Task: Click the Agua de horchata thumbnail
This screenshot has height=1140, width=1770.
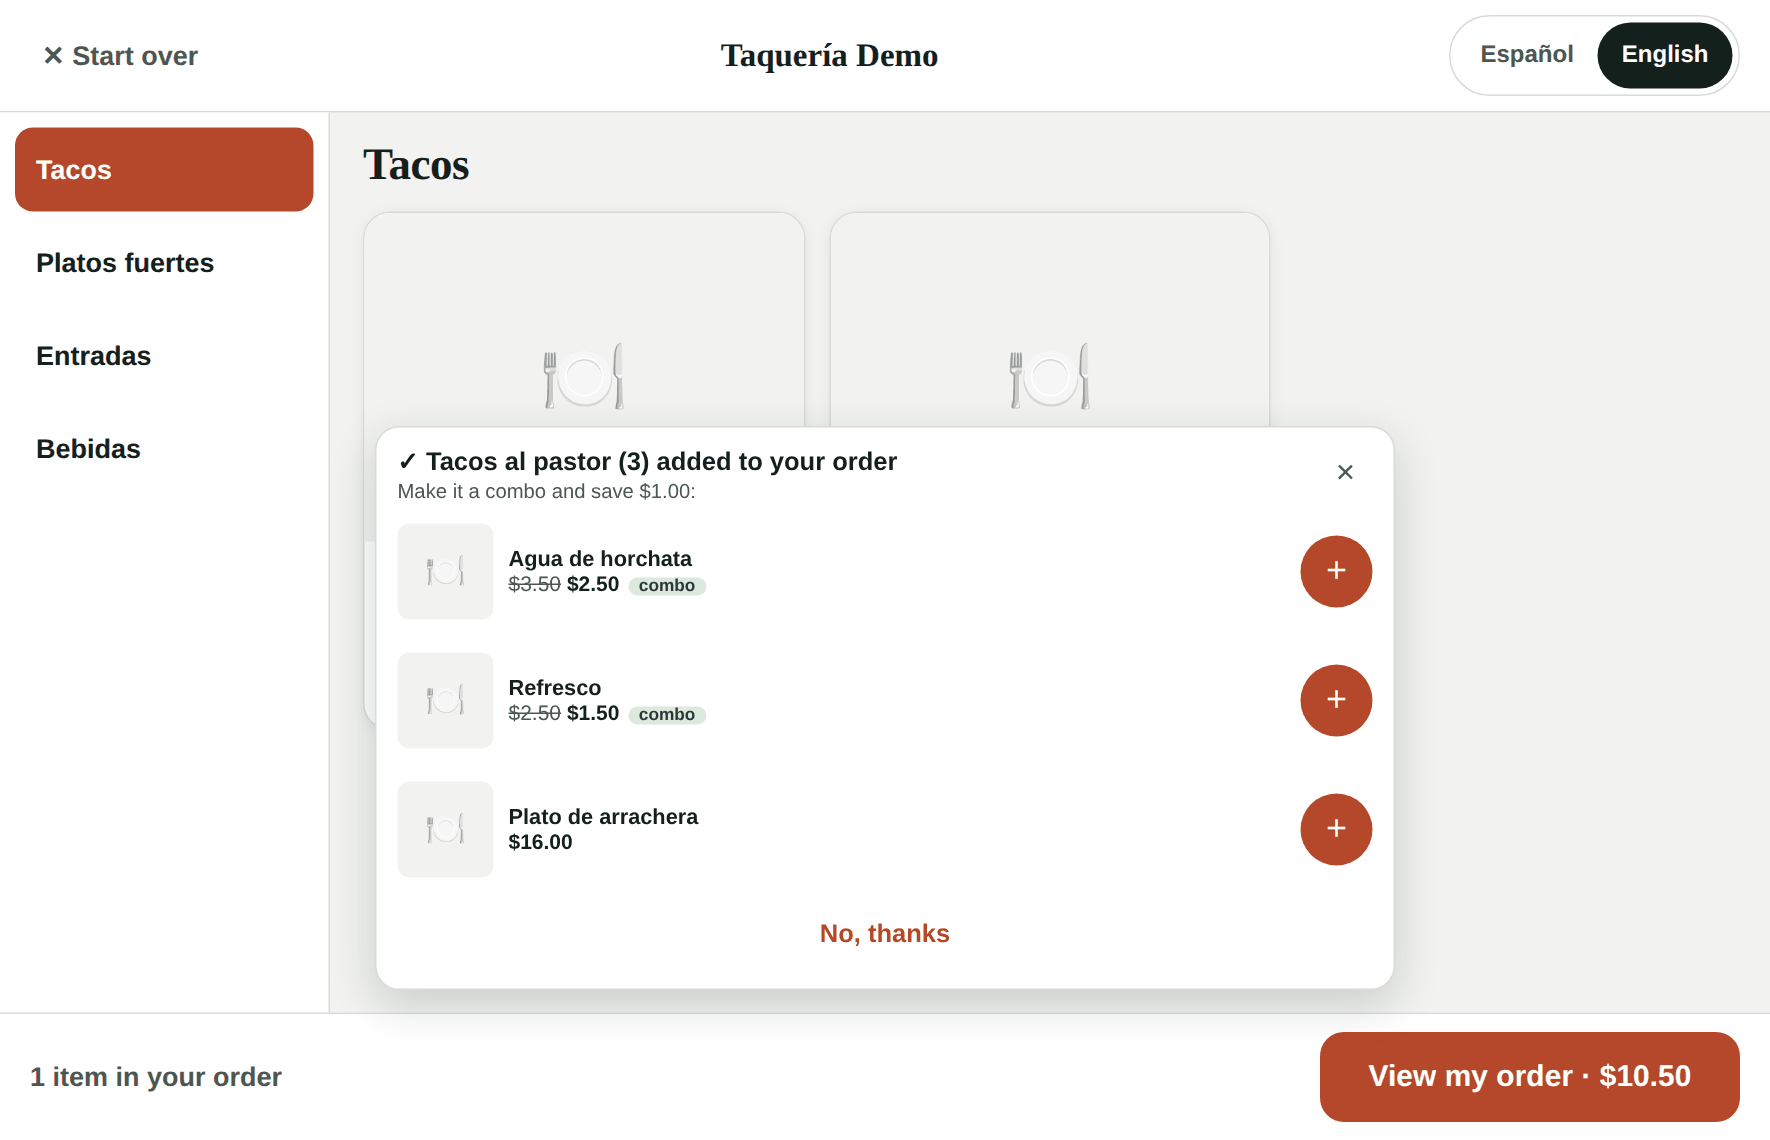Action: (445, 571)
